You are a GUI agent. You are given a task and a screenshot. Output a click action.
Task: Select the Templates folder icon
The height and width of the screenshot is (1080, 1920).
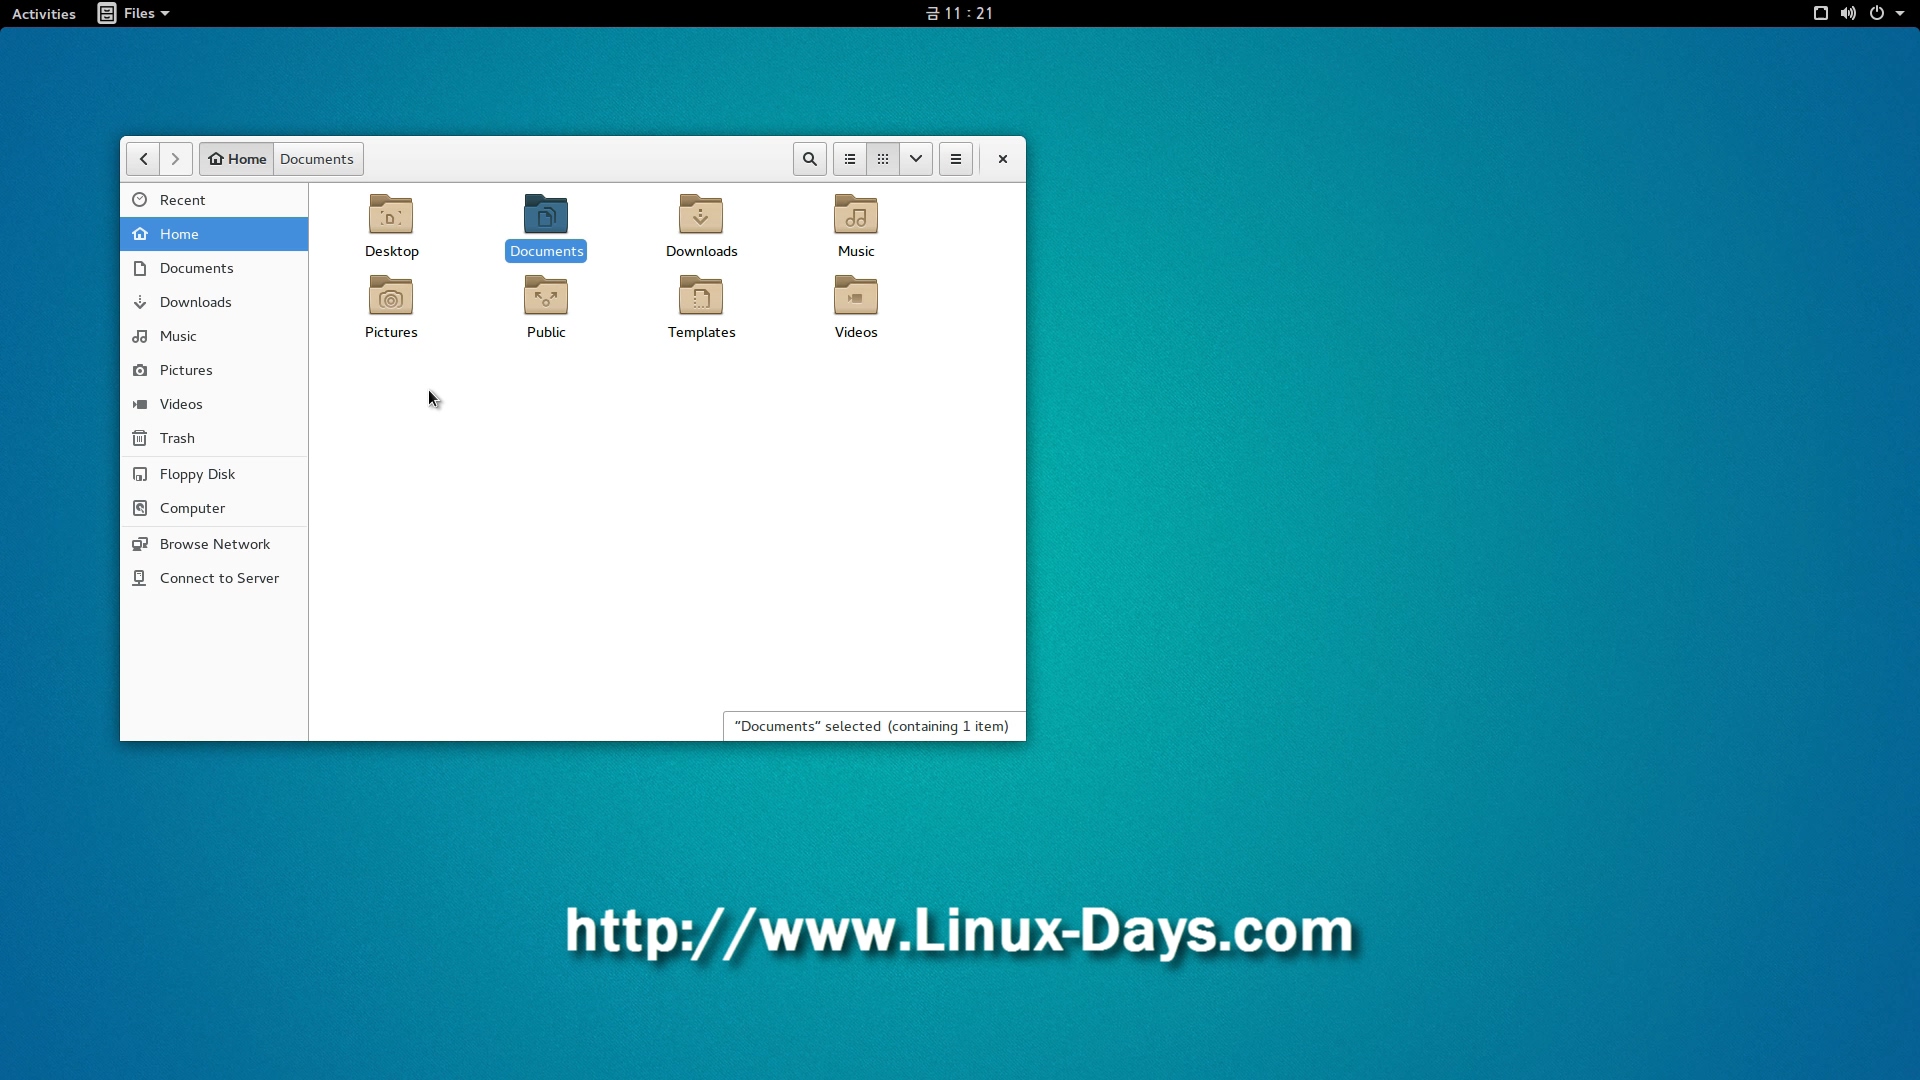click(x=701, y=296)
